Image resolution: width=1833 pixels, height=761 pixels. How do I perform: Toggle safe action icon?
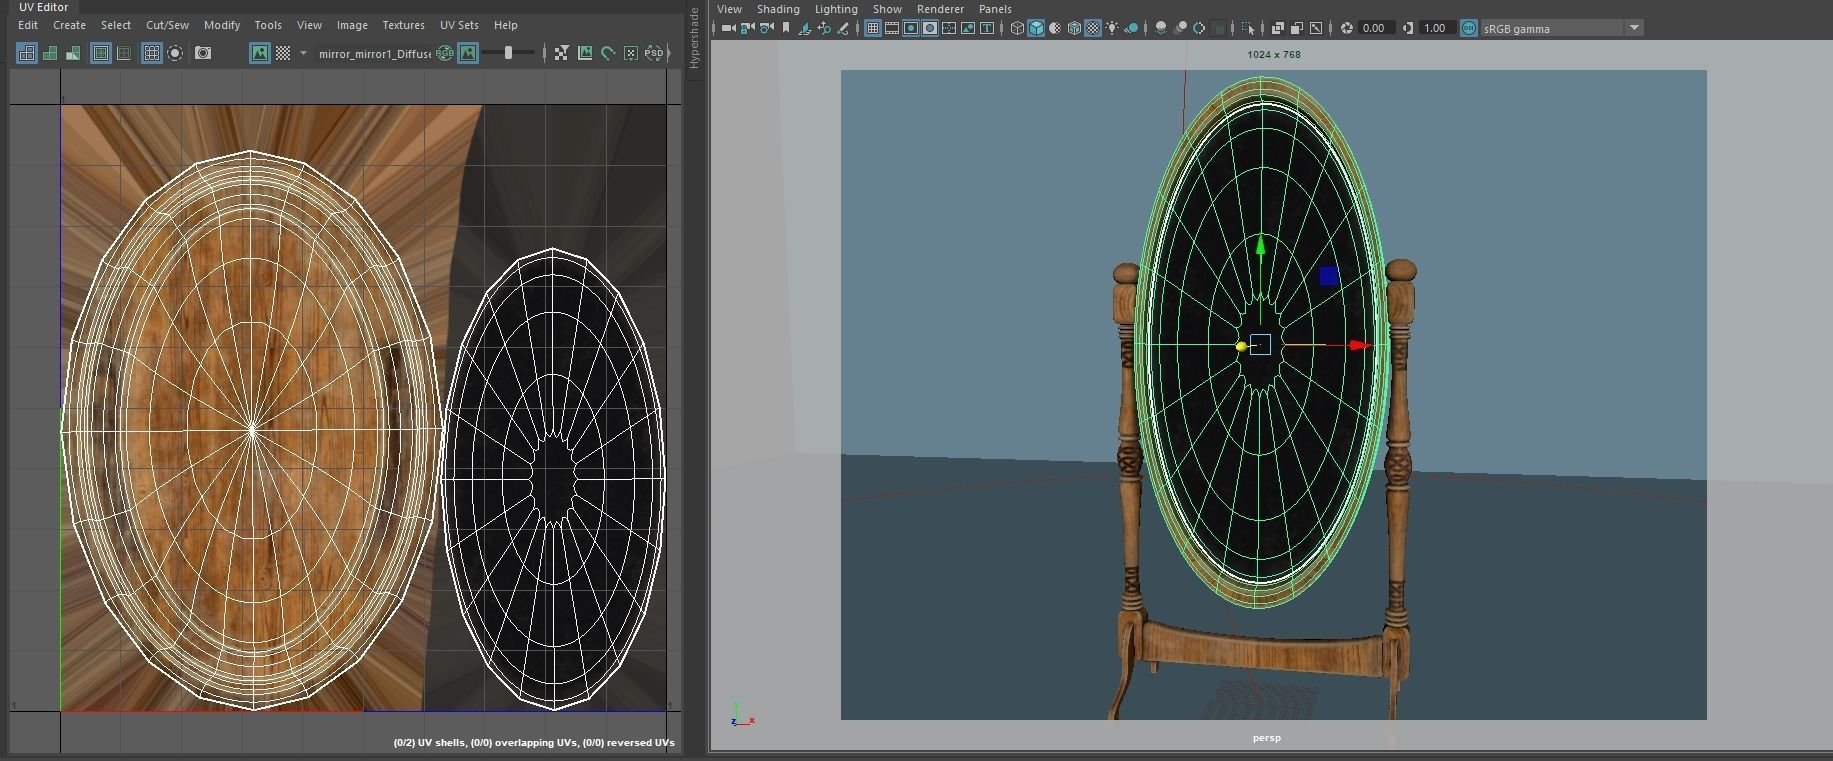(x=968, y=28)
